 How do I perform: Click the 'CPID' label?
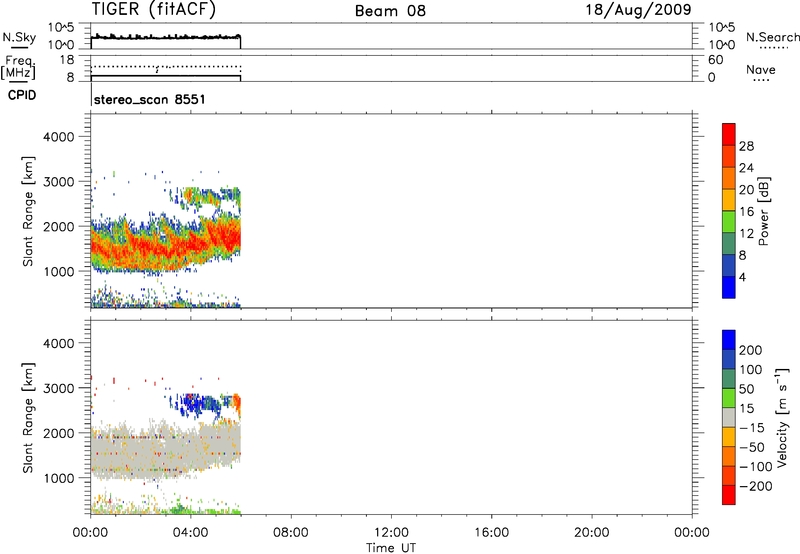click(x=22, y=95)
